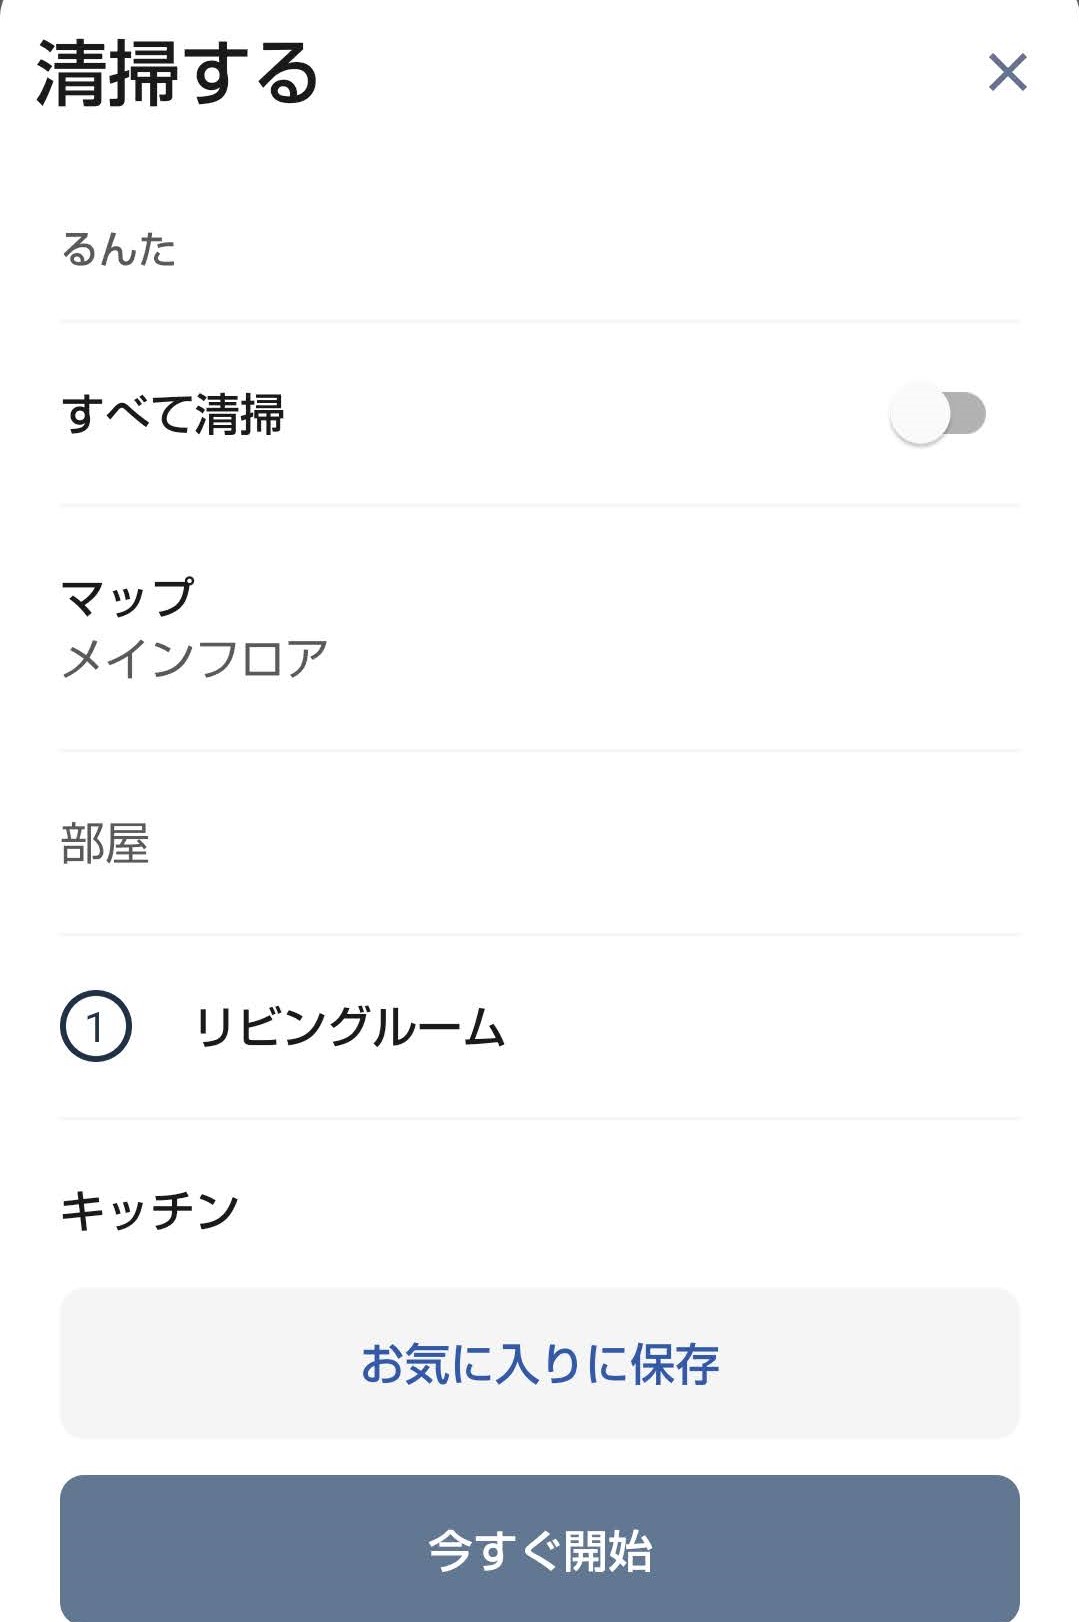
Task: Change the メインフロア map selection
Action: (x=195, y=659)
